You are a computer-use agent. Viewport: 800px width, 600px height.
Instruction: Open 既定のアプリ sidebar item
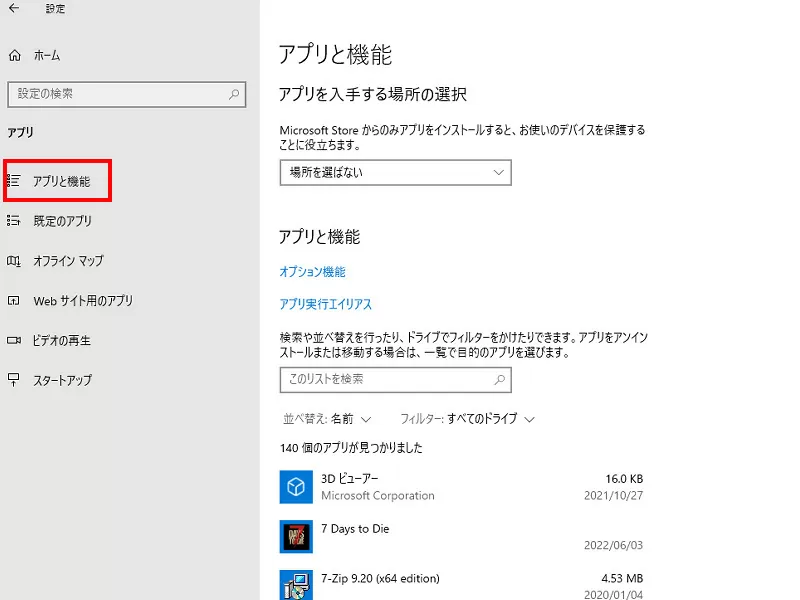point(62,220)
